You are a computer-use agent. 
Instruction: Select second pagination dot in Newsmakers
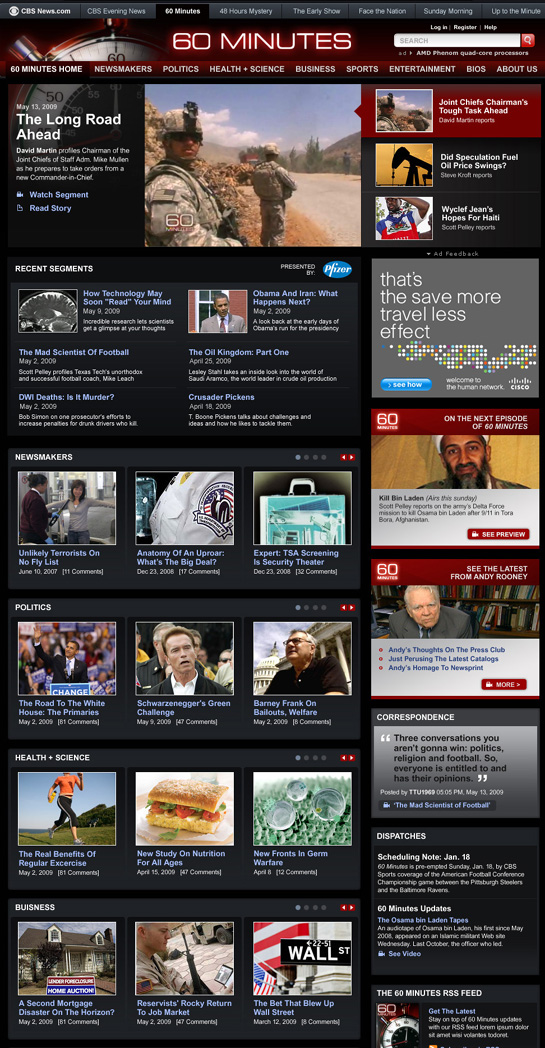(307, 457)
